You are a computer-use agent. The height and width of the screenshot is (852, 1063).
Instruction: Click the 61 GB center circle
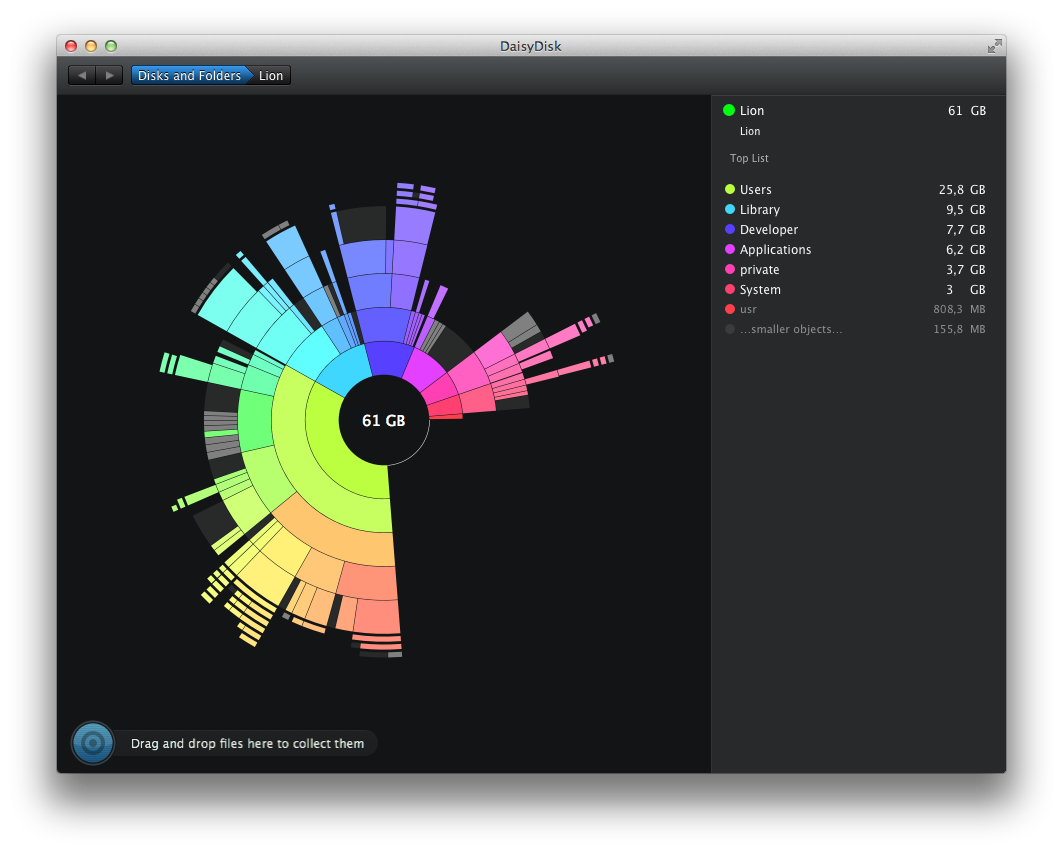(384, 420)
